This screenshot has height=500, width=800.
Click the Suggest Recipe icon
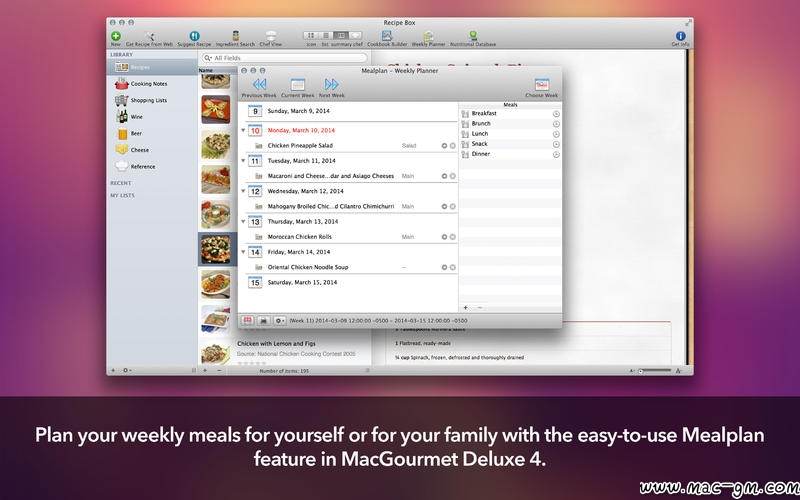click(194, 36)
